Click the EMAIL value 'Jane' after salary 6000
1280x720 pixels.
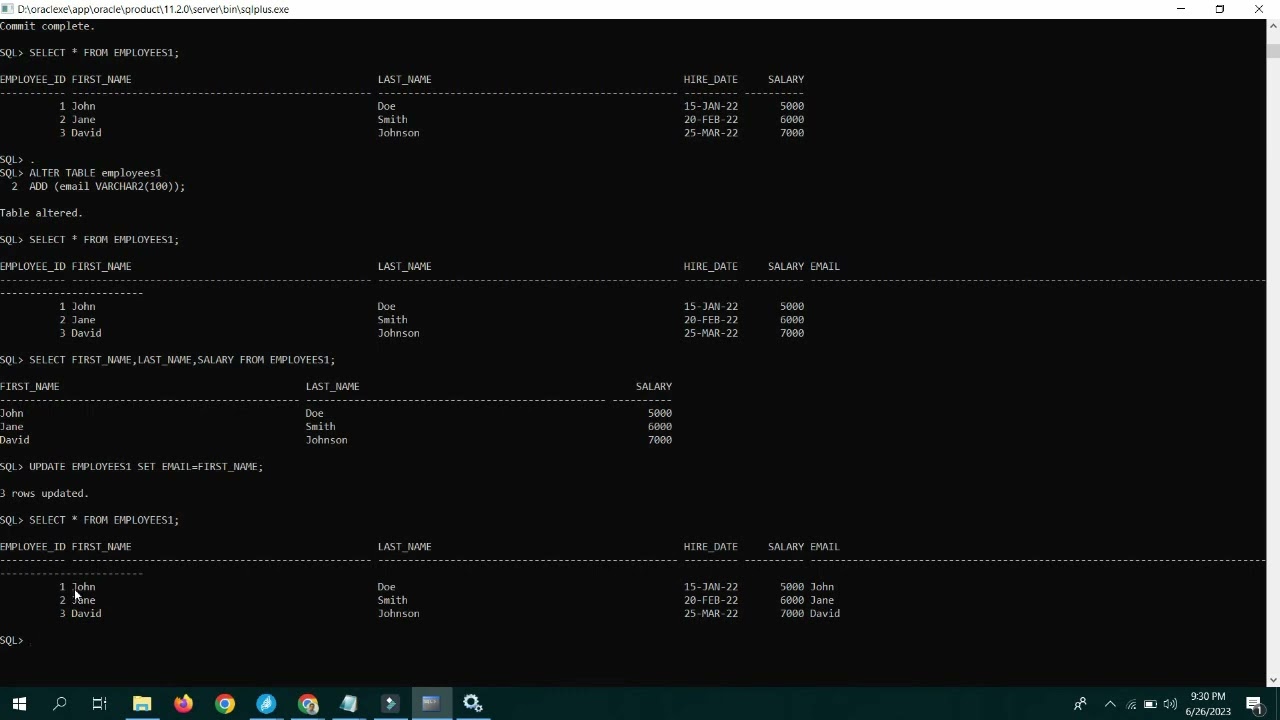(822, 600)
